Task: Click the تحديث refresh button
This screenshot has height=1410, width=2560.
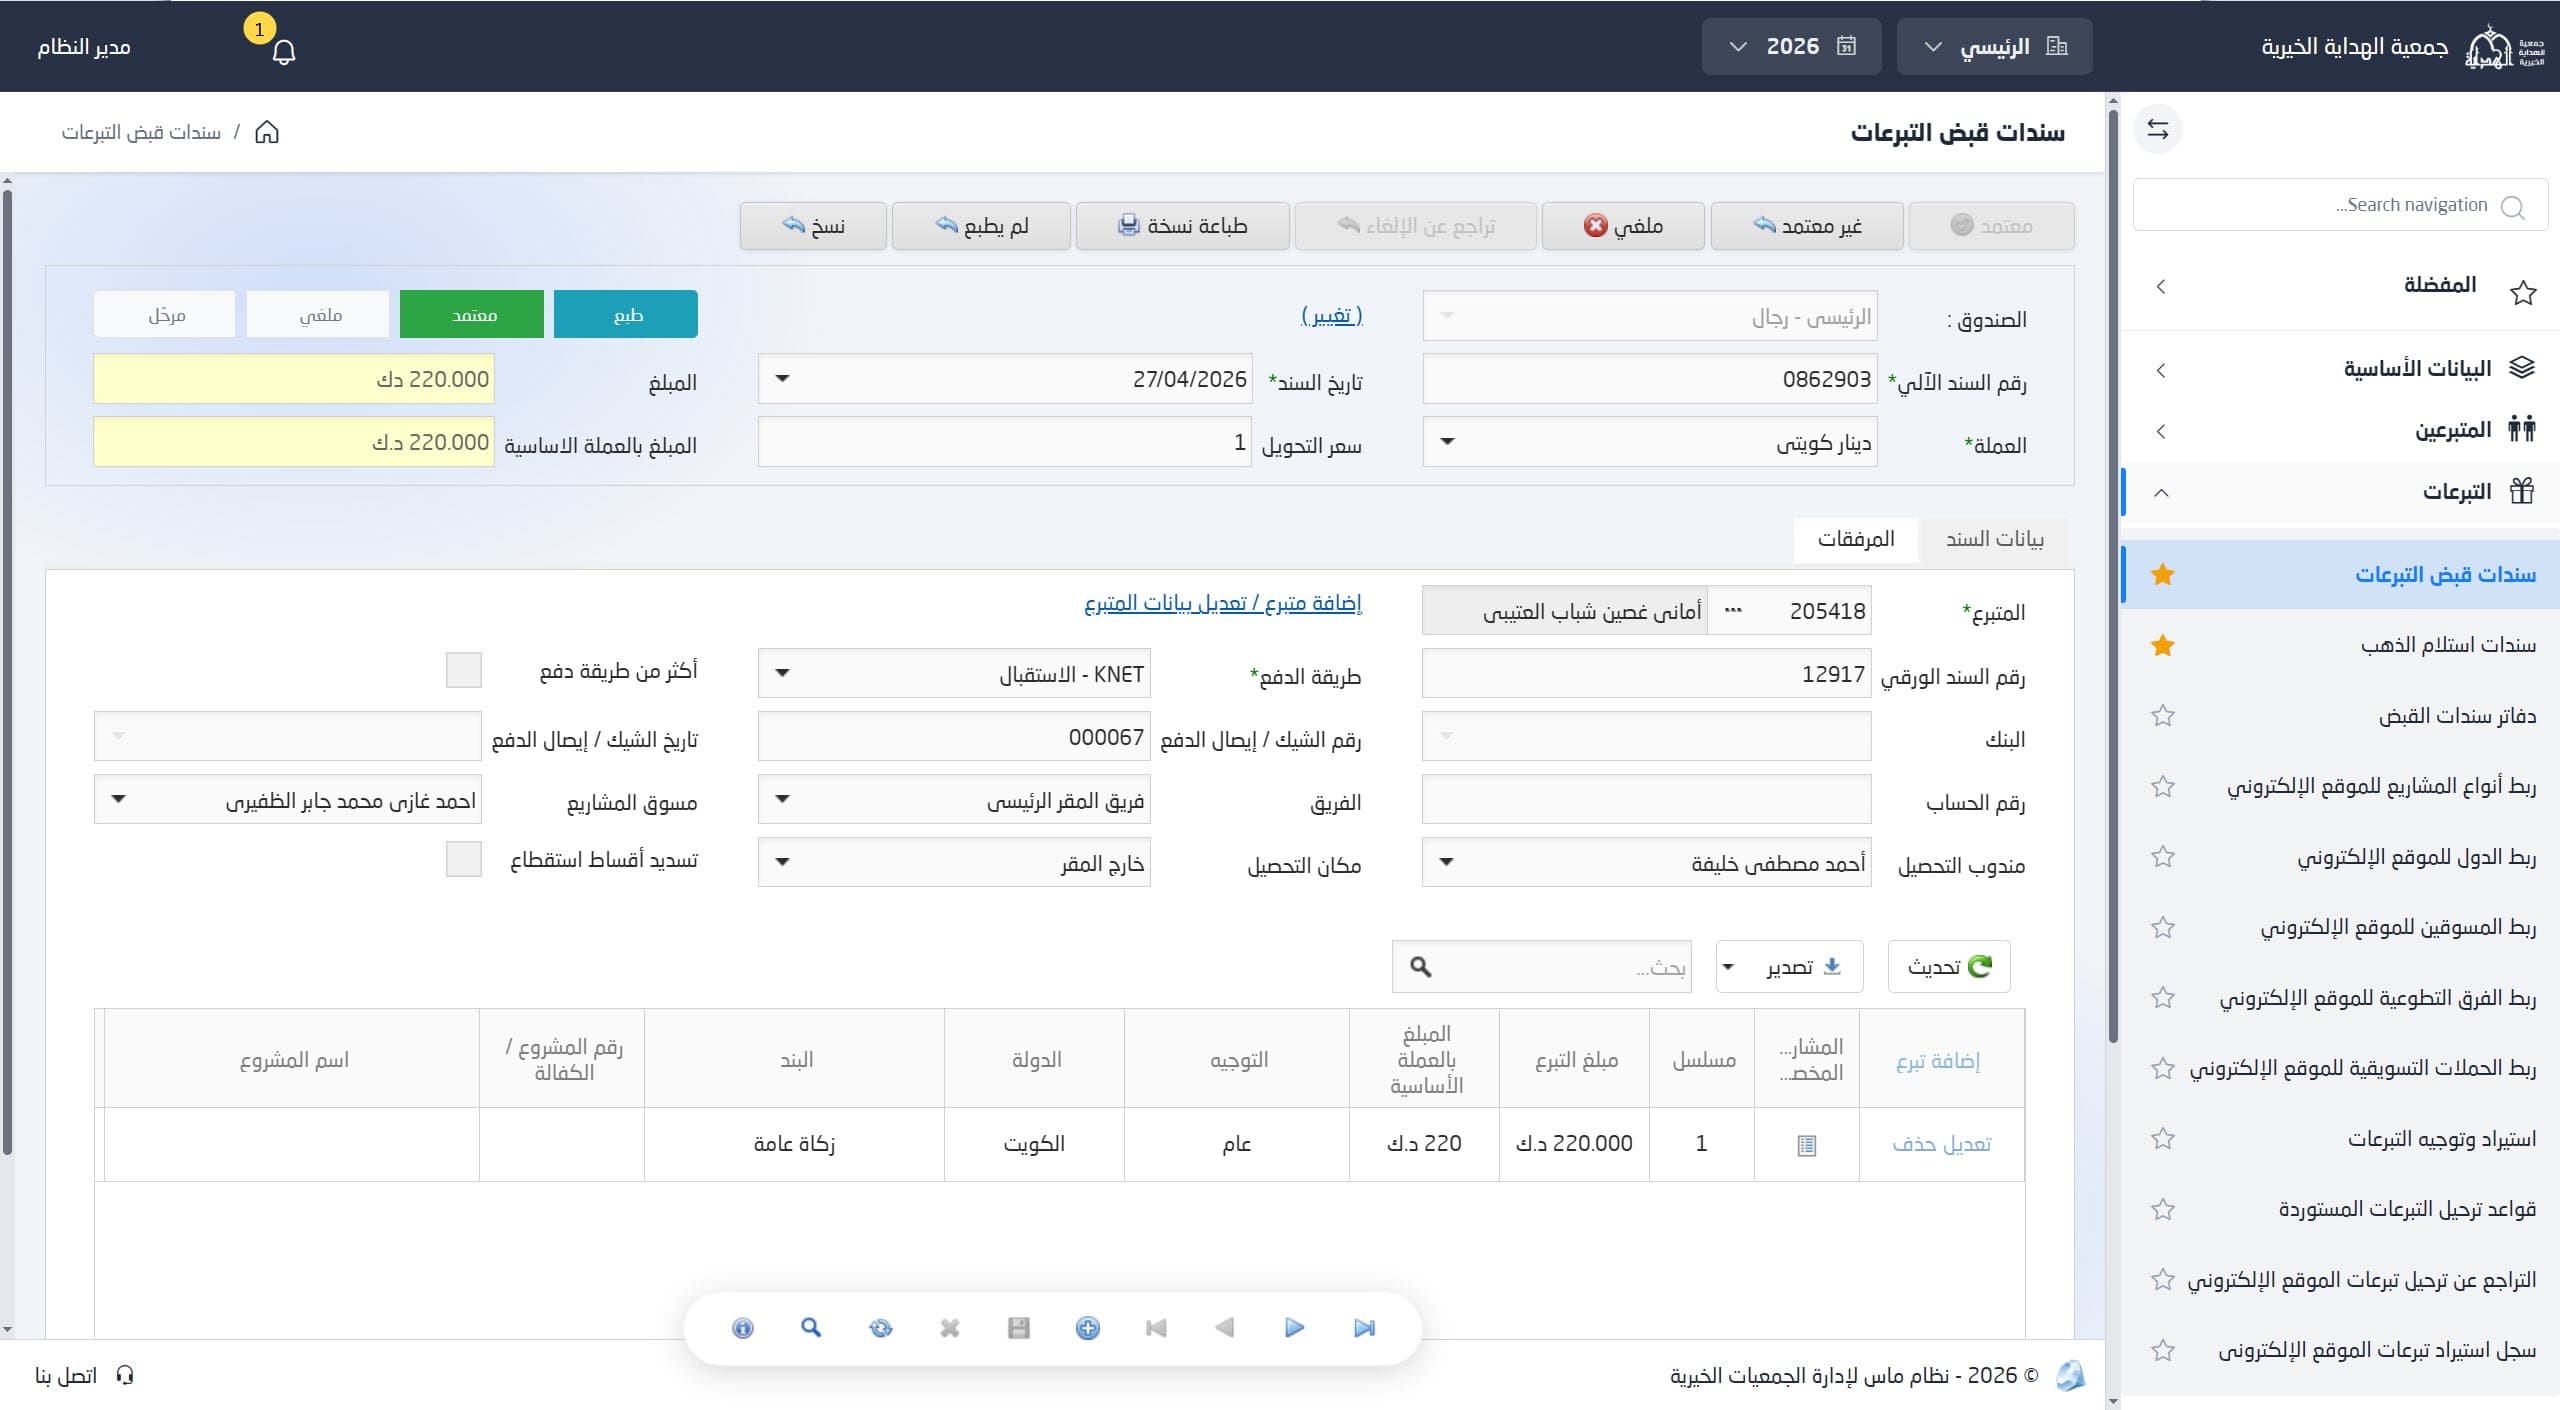Action: [1949, 967]
